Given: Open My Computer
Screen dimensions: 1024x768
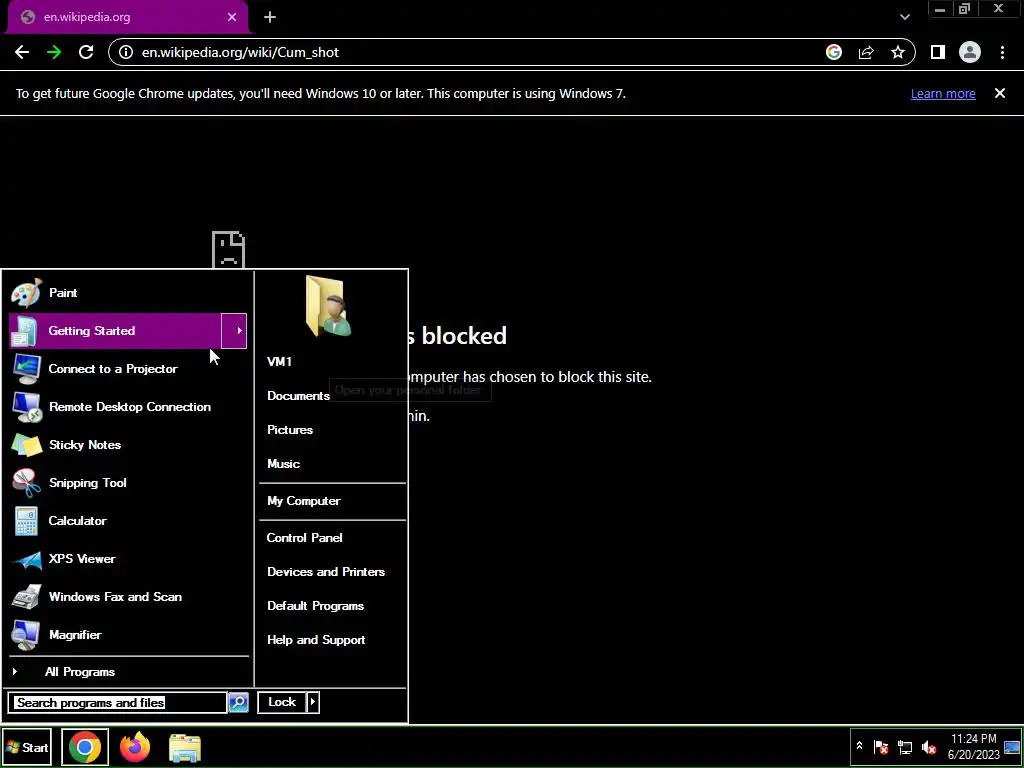Looking at the screenshot, I should (332, 501).
